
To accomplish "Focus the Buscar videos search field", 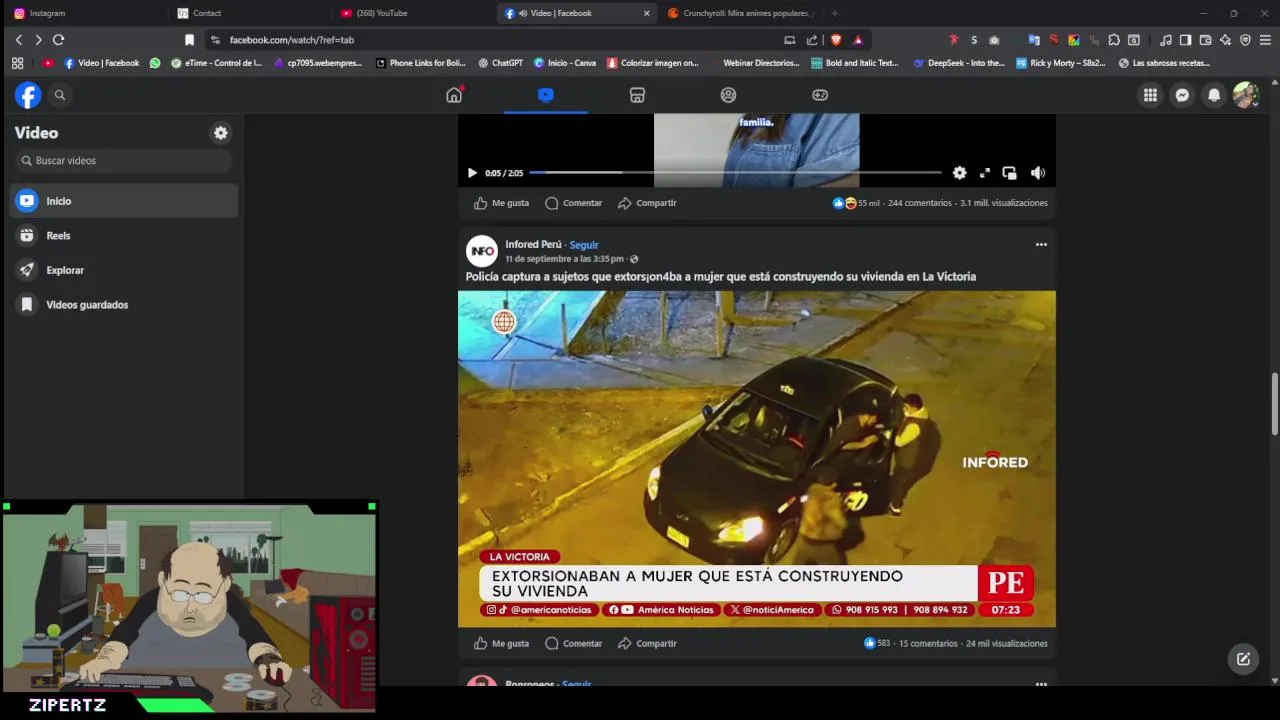I will (x=124, y=161).
